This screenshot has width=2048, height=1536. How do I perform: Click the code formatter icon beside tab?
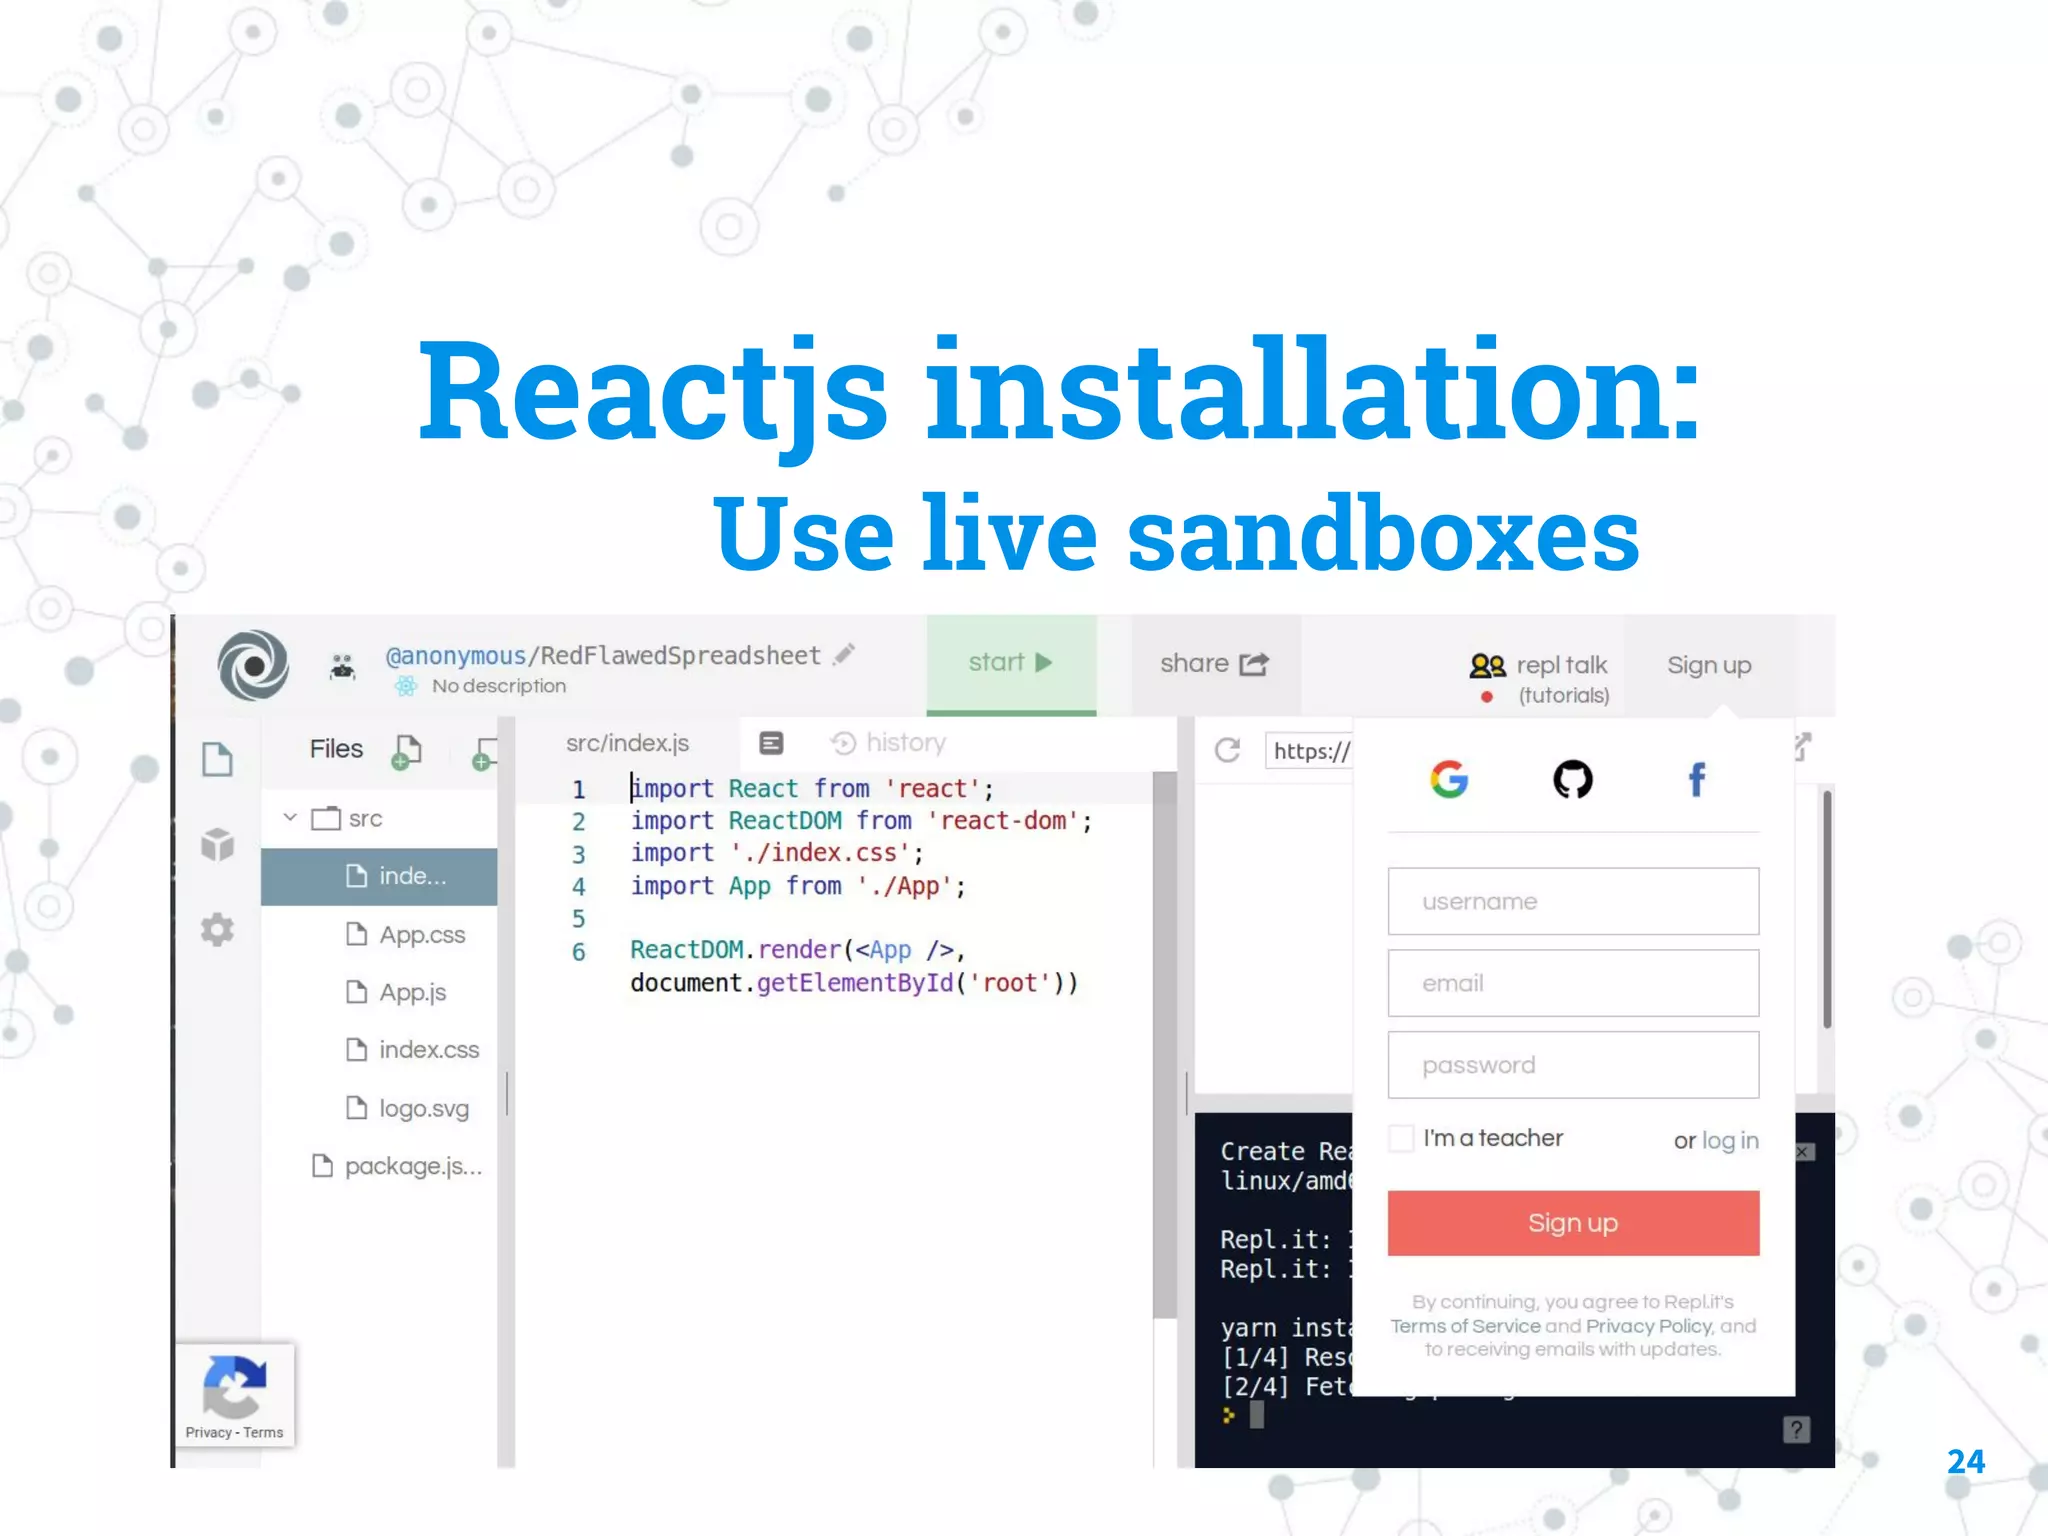pos(771,743)
